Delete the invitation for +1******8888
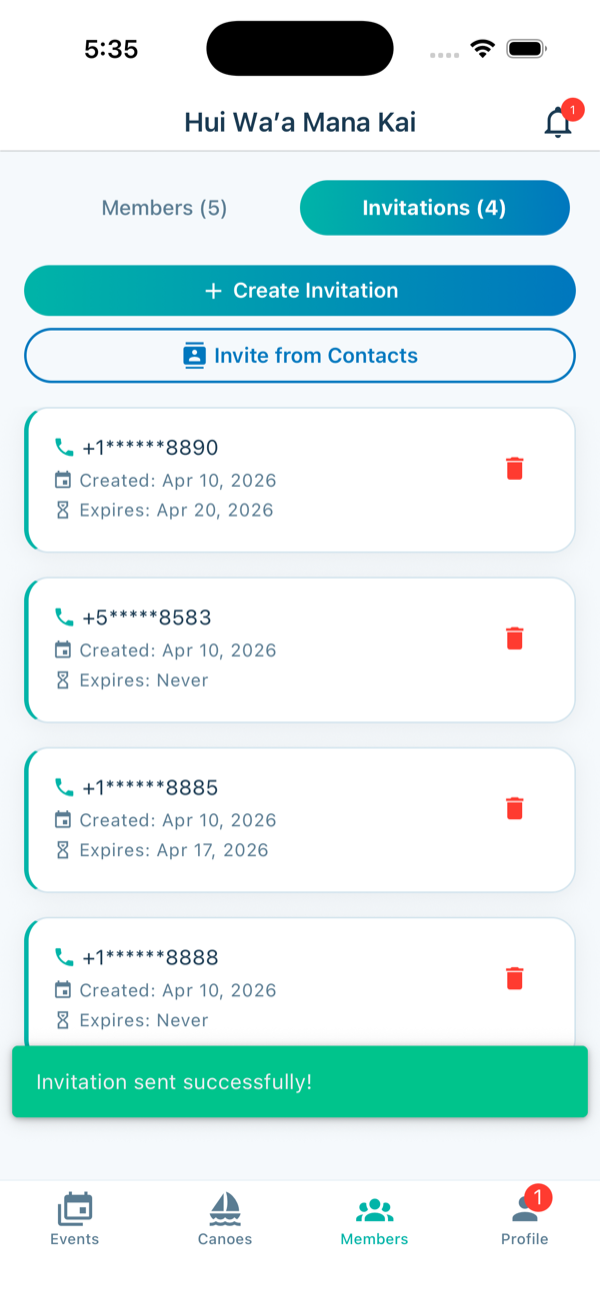 [515, 978]
